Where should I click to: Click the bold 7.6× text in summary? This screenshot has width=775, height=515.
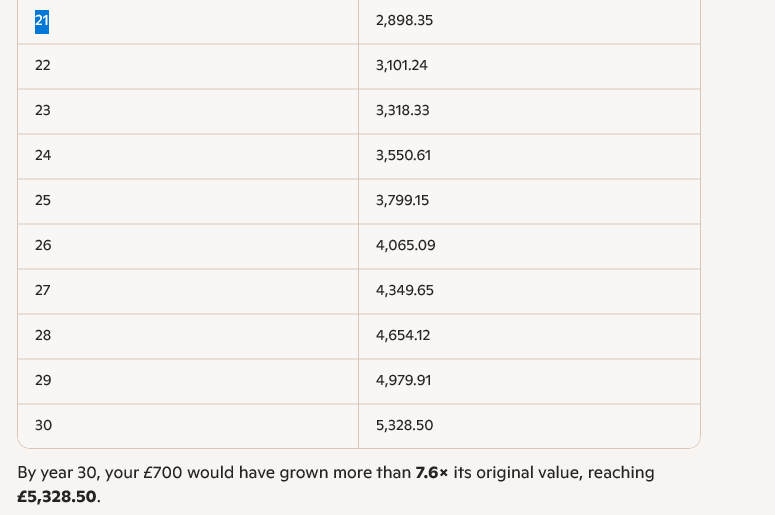point(431,473)
